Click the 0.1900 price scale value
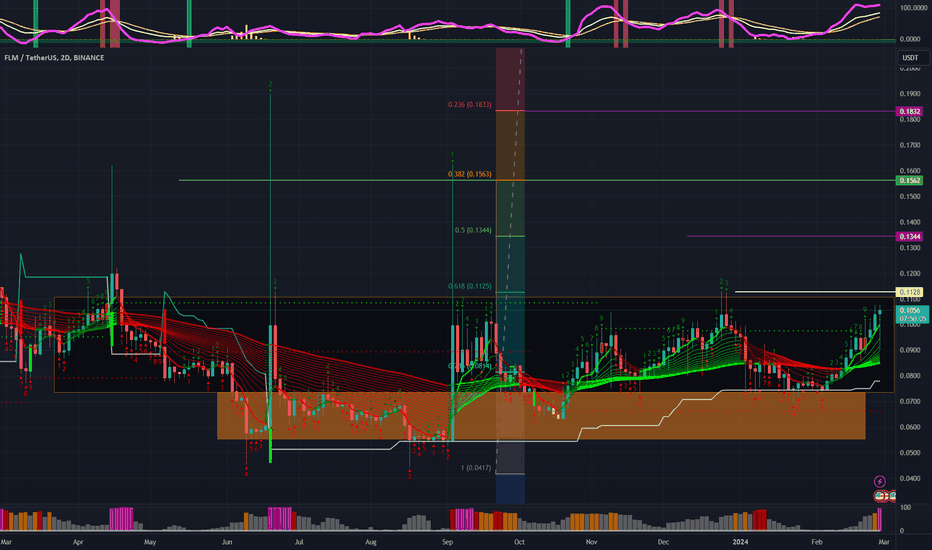This screenshot has height=550, width=932. click(x=911, y=94)
